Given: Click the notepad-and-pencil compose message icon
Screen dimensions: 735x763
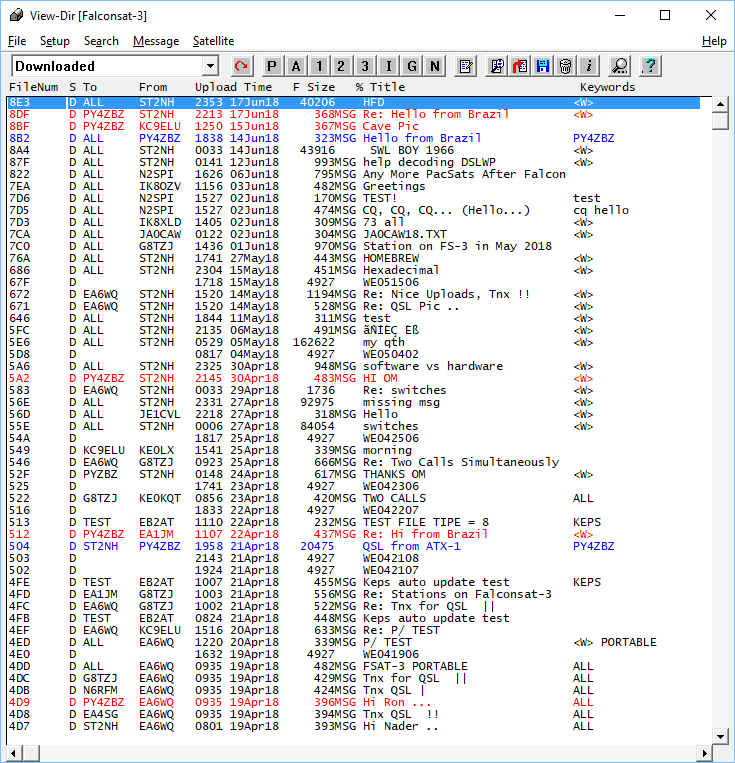Looking at the screenshot, I should pyautogui.click(x=465, y=66).
